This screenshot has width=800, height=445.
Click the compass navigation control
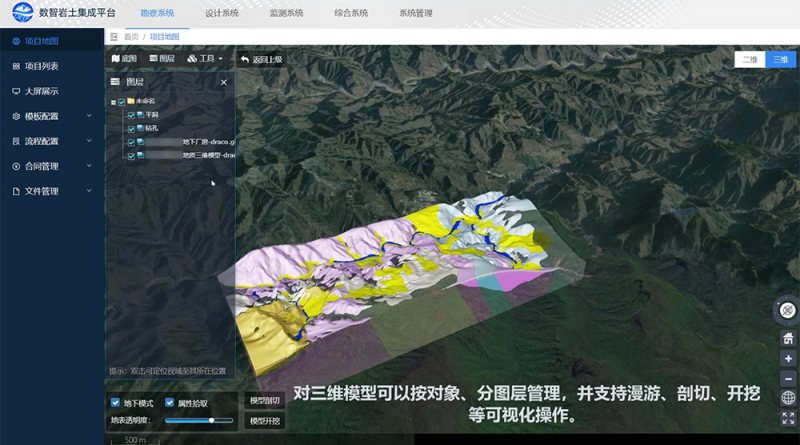click(788, 310)
